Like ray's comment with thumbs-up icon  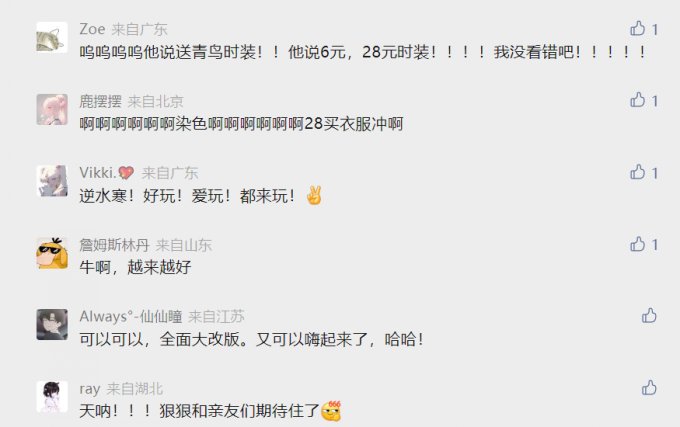click(649, 388)
